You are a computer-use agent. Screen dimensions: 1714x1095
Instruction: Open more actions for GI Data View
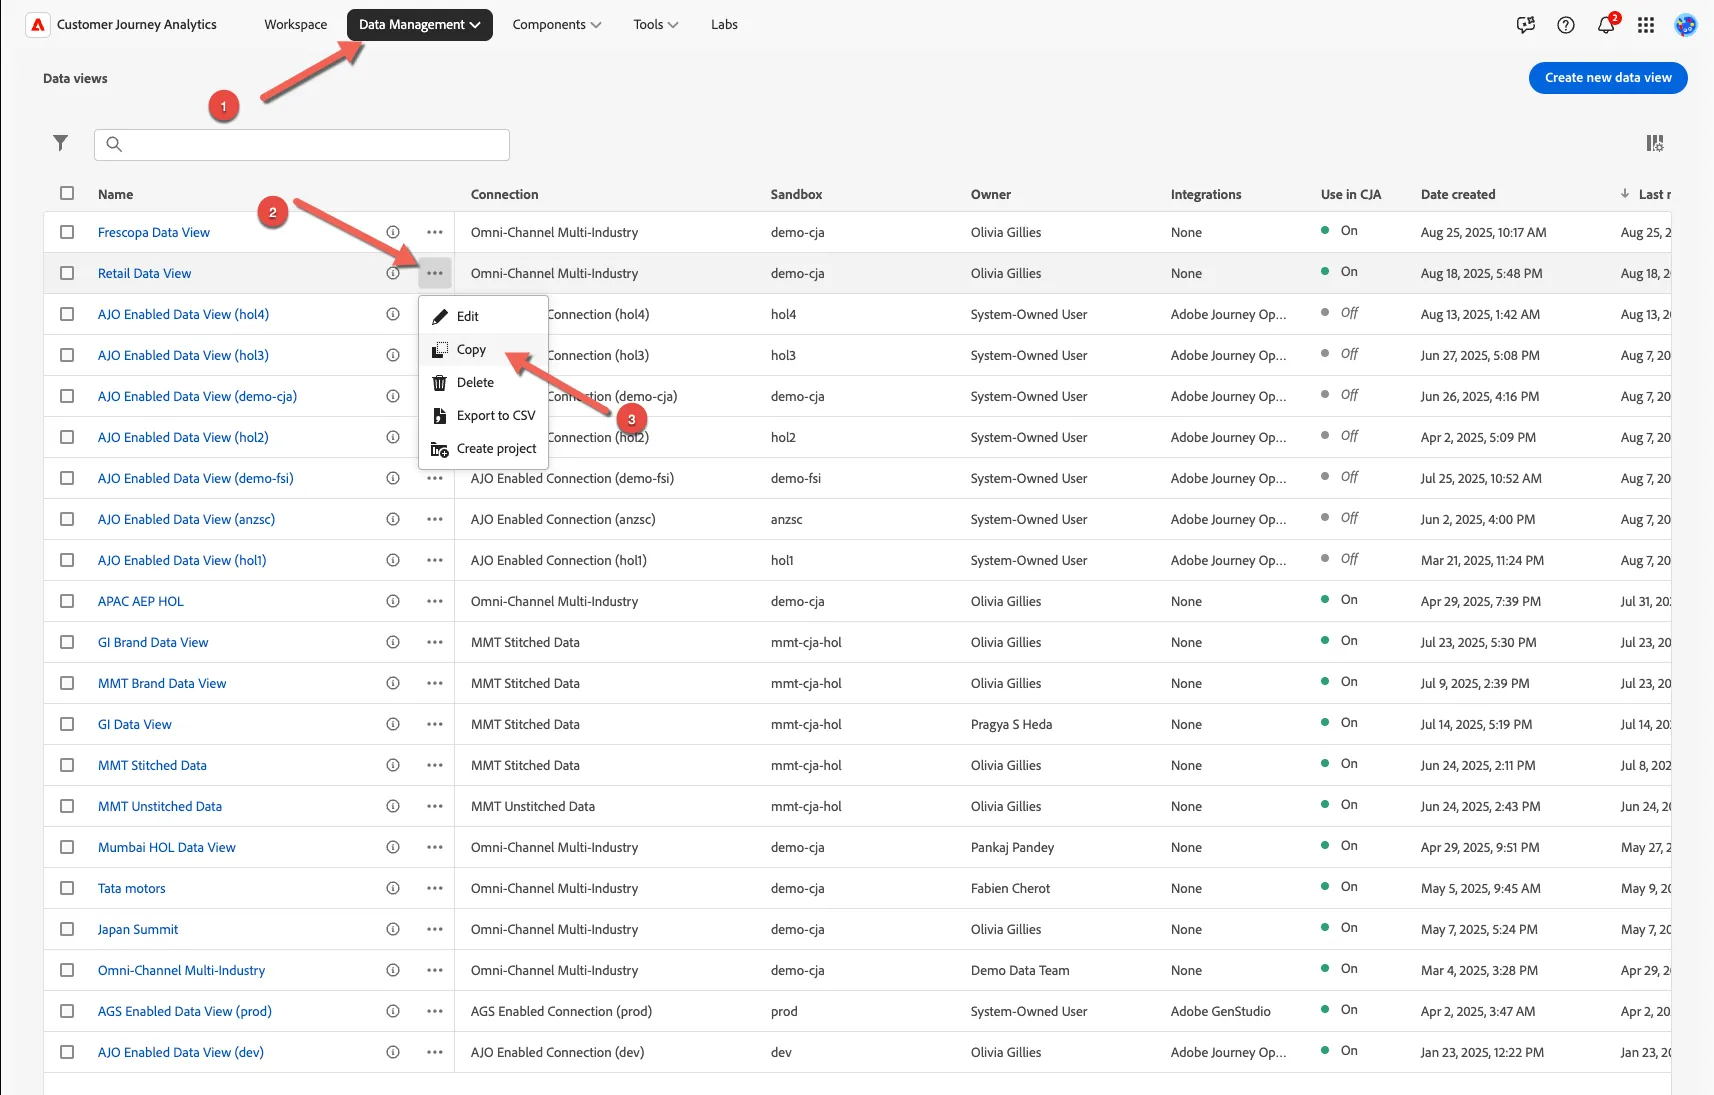(x=435, y=724)
